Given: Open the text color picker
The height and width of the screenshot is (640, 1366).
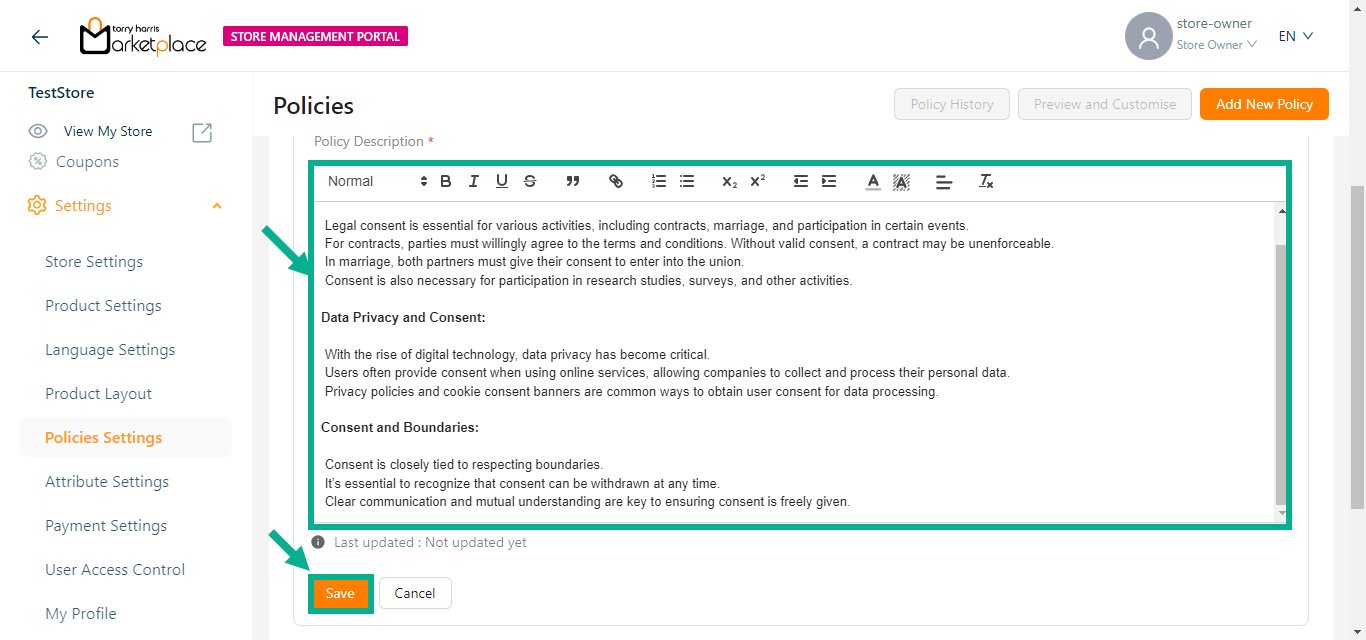Looking at the screenshot, I should (x=873, y=181).
